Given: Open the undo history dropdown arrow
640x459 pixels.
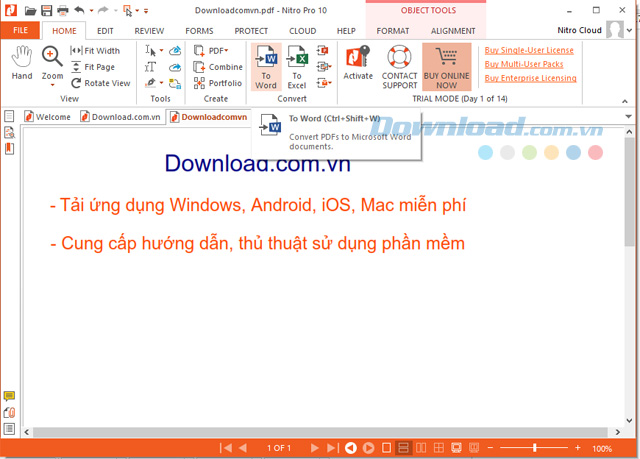Looking at the screenshot, I should (91, 11).
